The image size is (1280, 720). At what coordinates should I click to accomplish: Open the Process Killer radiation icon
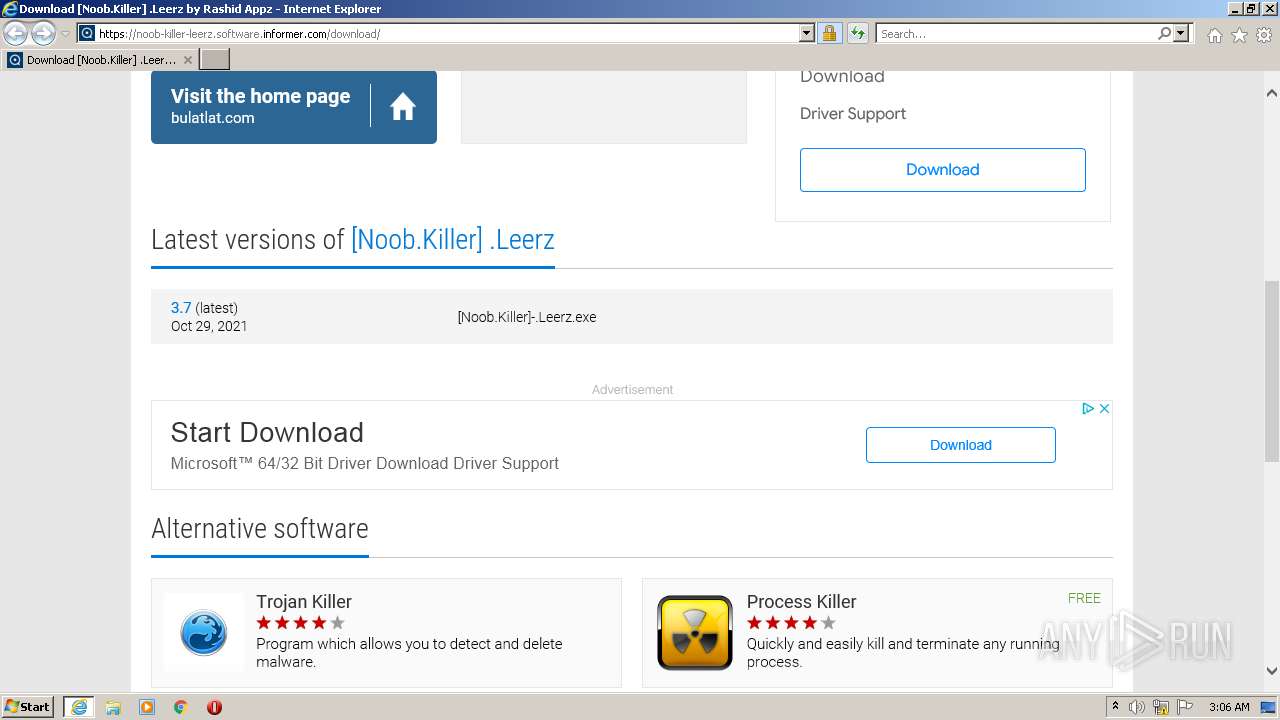pyautogui.click(x=695, y=632)
